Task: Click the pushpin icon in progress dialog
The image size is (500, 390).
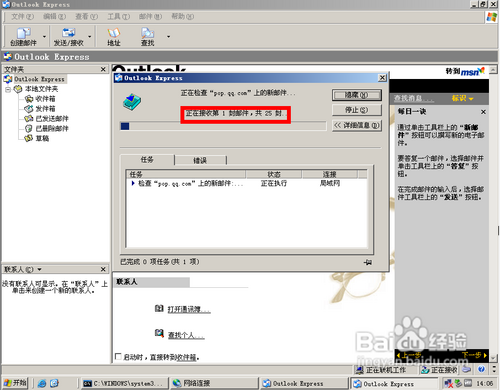Action: pyautogui.click(x=368, y=262)
